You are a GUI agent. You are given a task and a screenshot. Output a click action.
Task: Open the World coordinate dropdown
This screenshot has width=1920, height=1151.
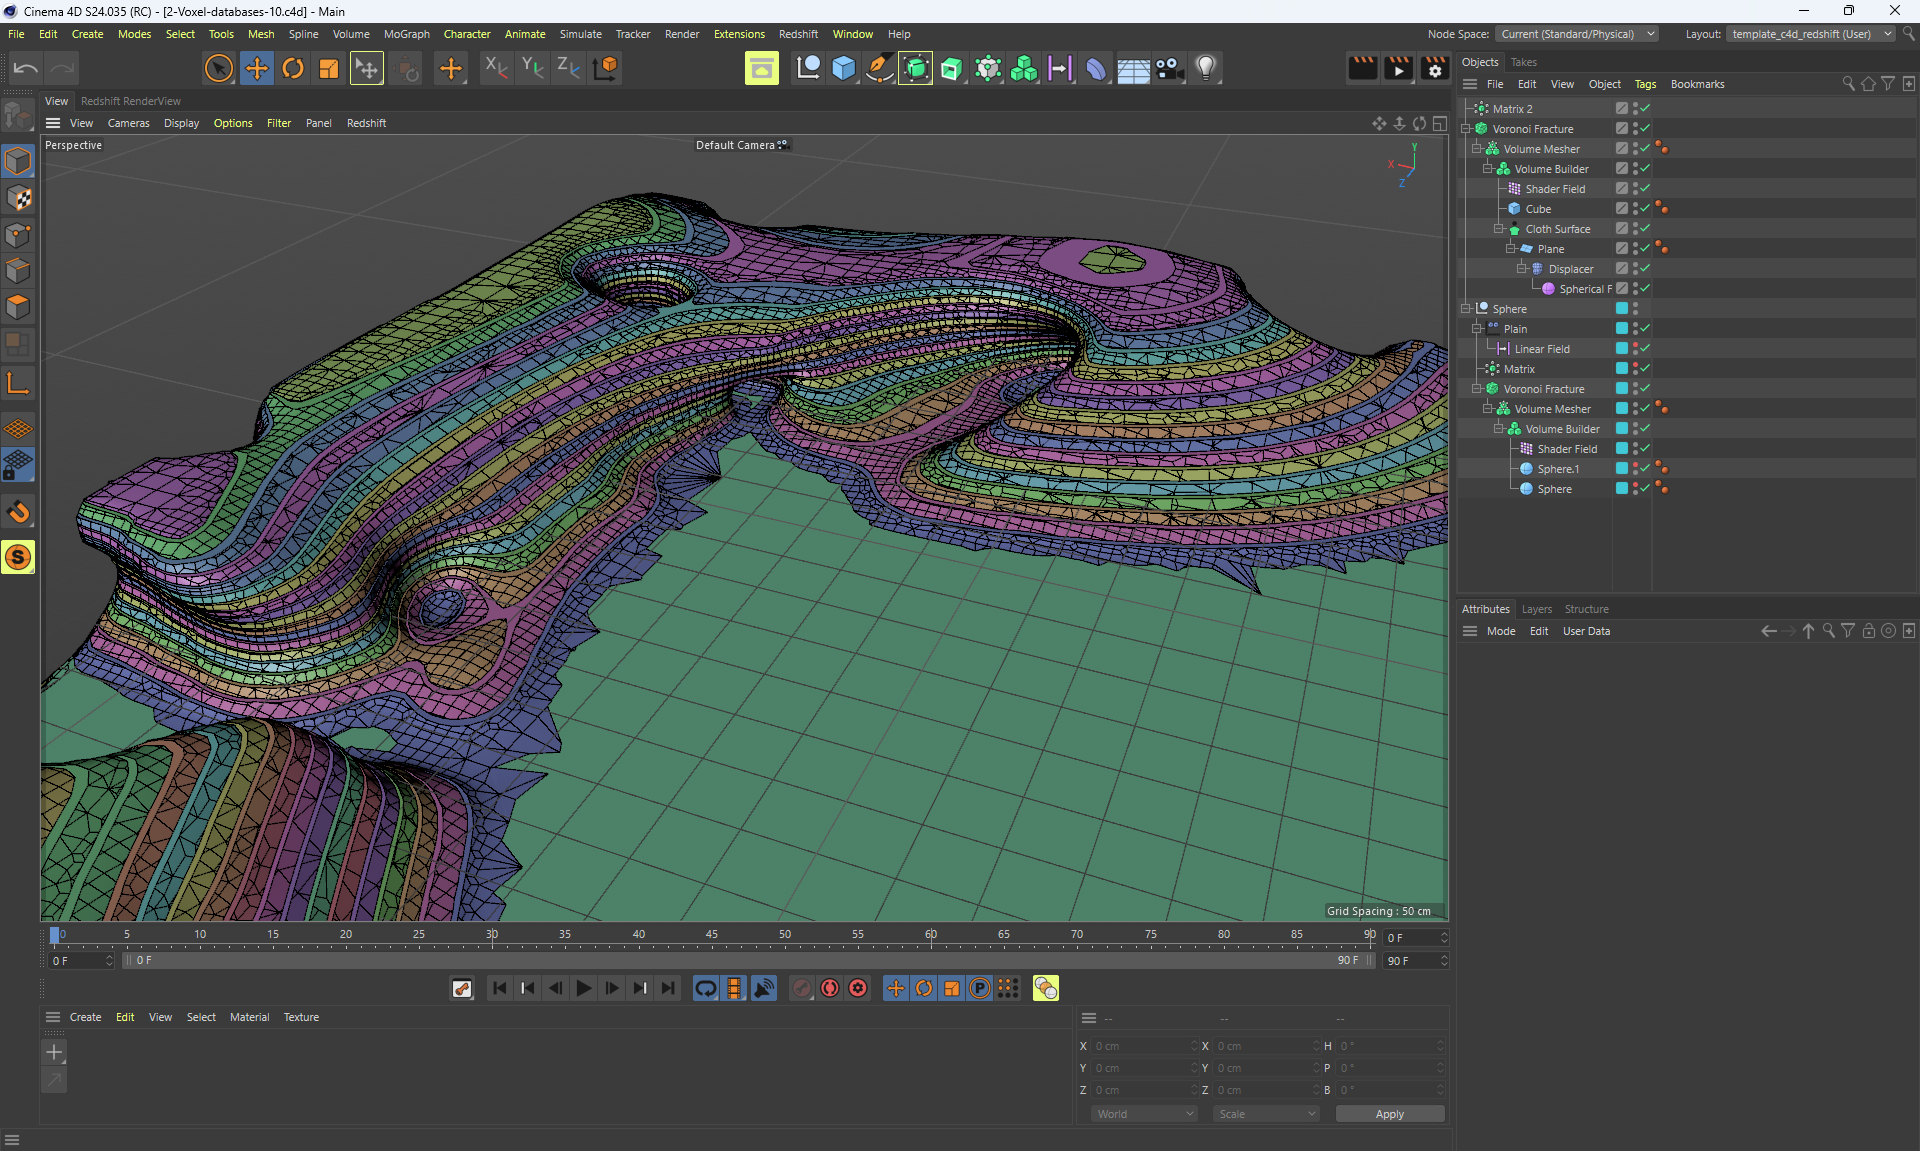(1144, 1114)
